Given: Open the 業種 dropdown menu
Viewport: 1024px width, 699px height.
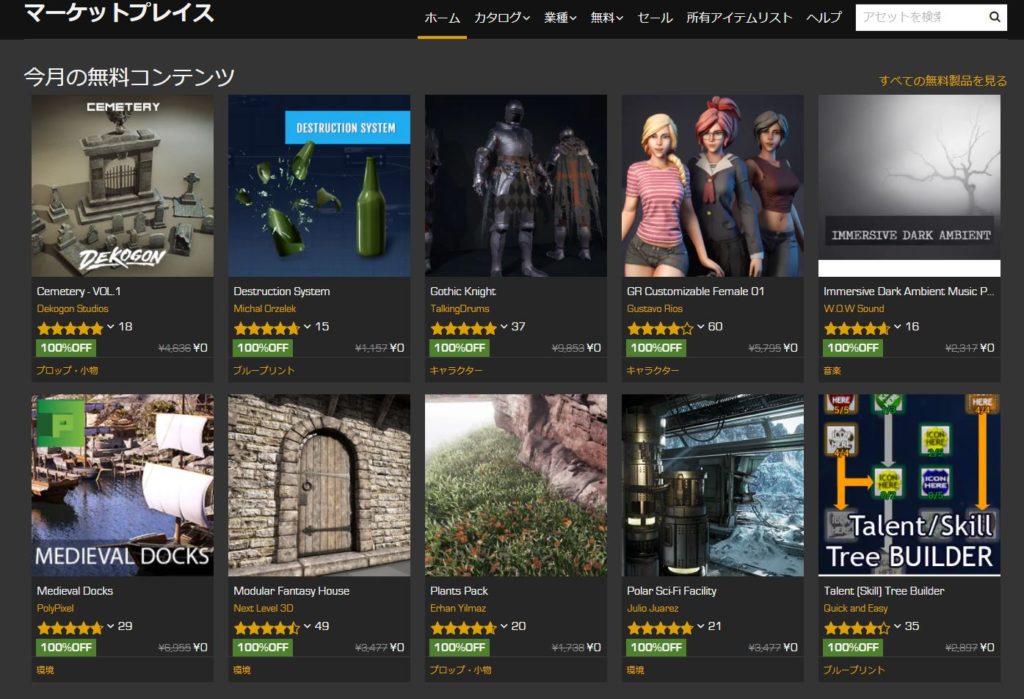Looking at the screenshot, I should pyautogui.click(x=560, y=18).
